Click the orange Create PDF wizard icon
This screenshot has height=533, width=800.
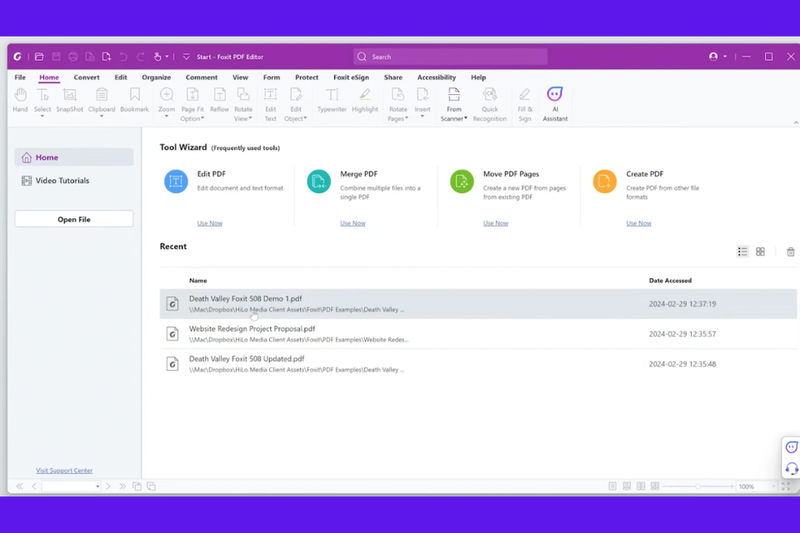pos(605,182)
